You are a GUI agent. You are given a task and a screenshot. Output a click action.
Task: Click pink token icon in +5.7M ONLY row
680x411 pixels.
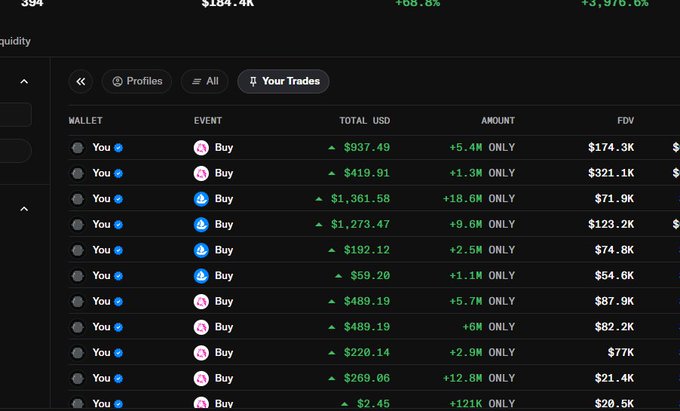[x=201, y=301]
